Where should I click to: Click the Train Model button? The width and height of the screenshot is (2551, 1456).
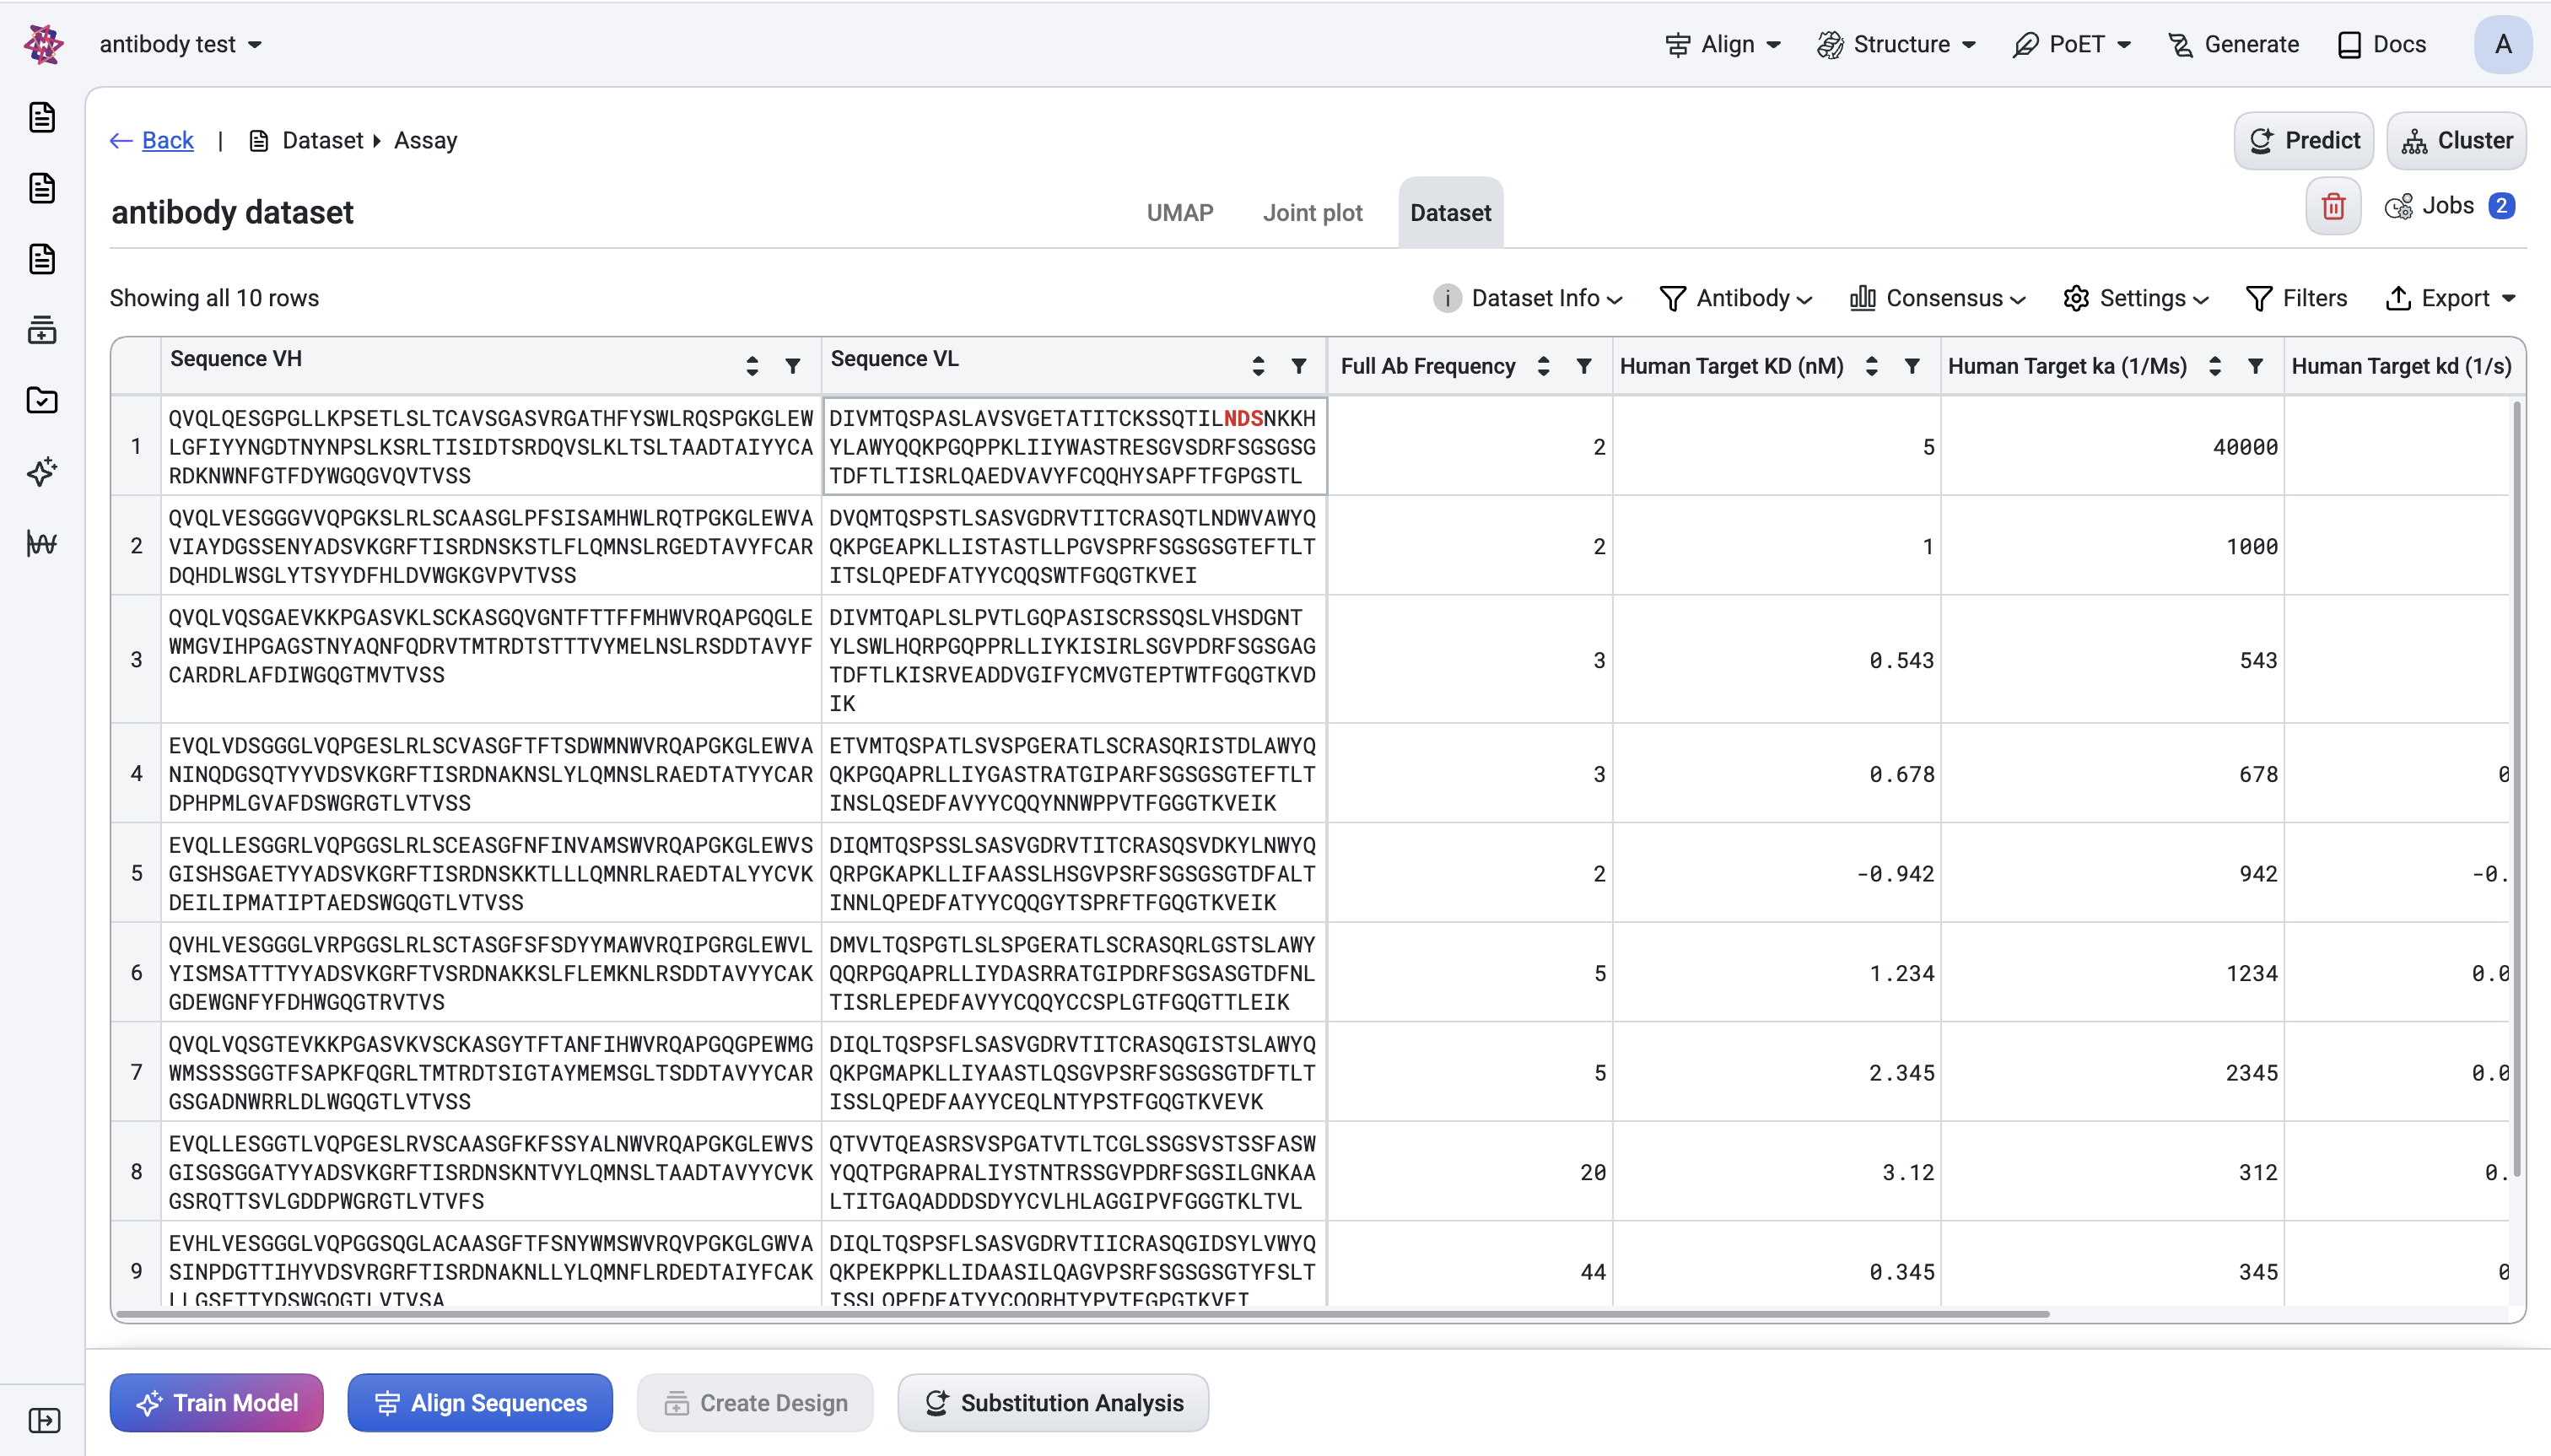[x=217, y=1403]
